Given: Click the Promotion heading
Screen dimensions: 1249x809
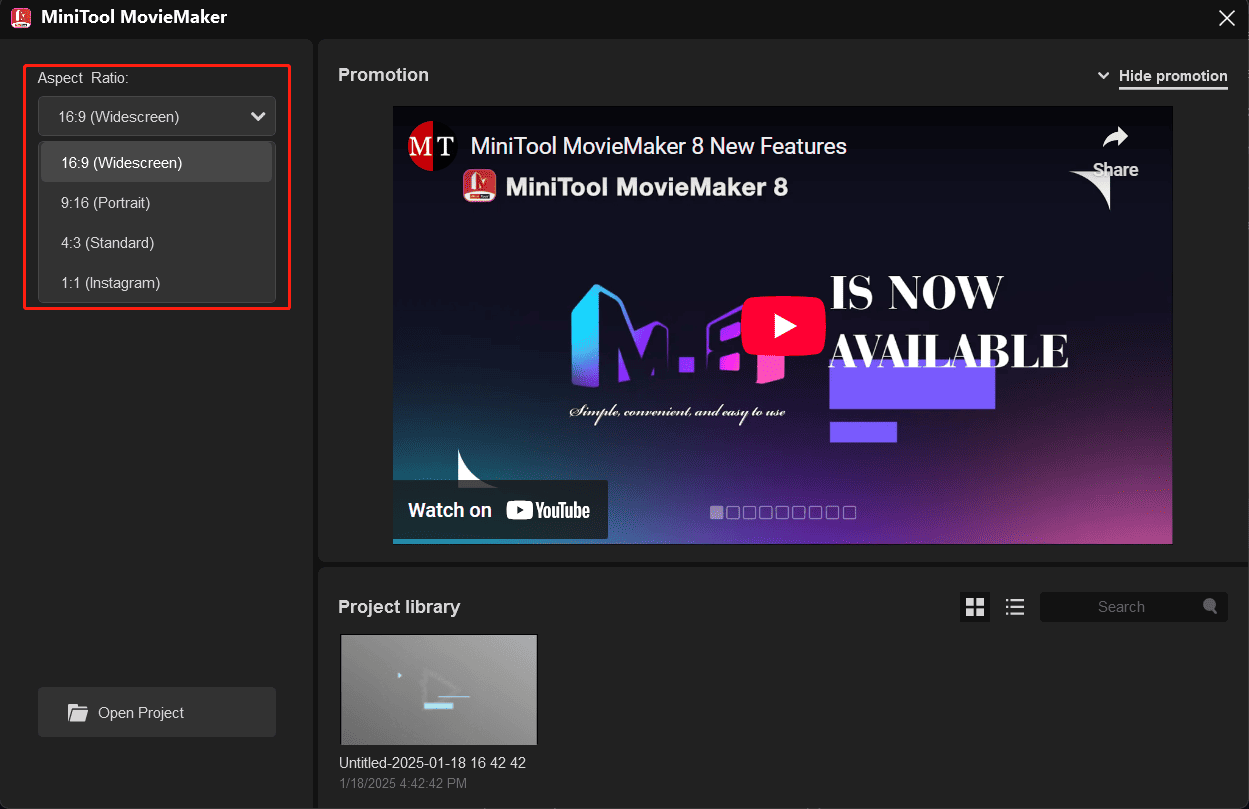Looking at the screenshot, I should pyautogui.click(x=383, y=75).
